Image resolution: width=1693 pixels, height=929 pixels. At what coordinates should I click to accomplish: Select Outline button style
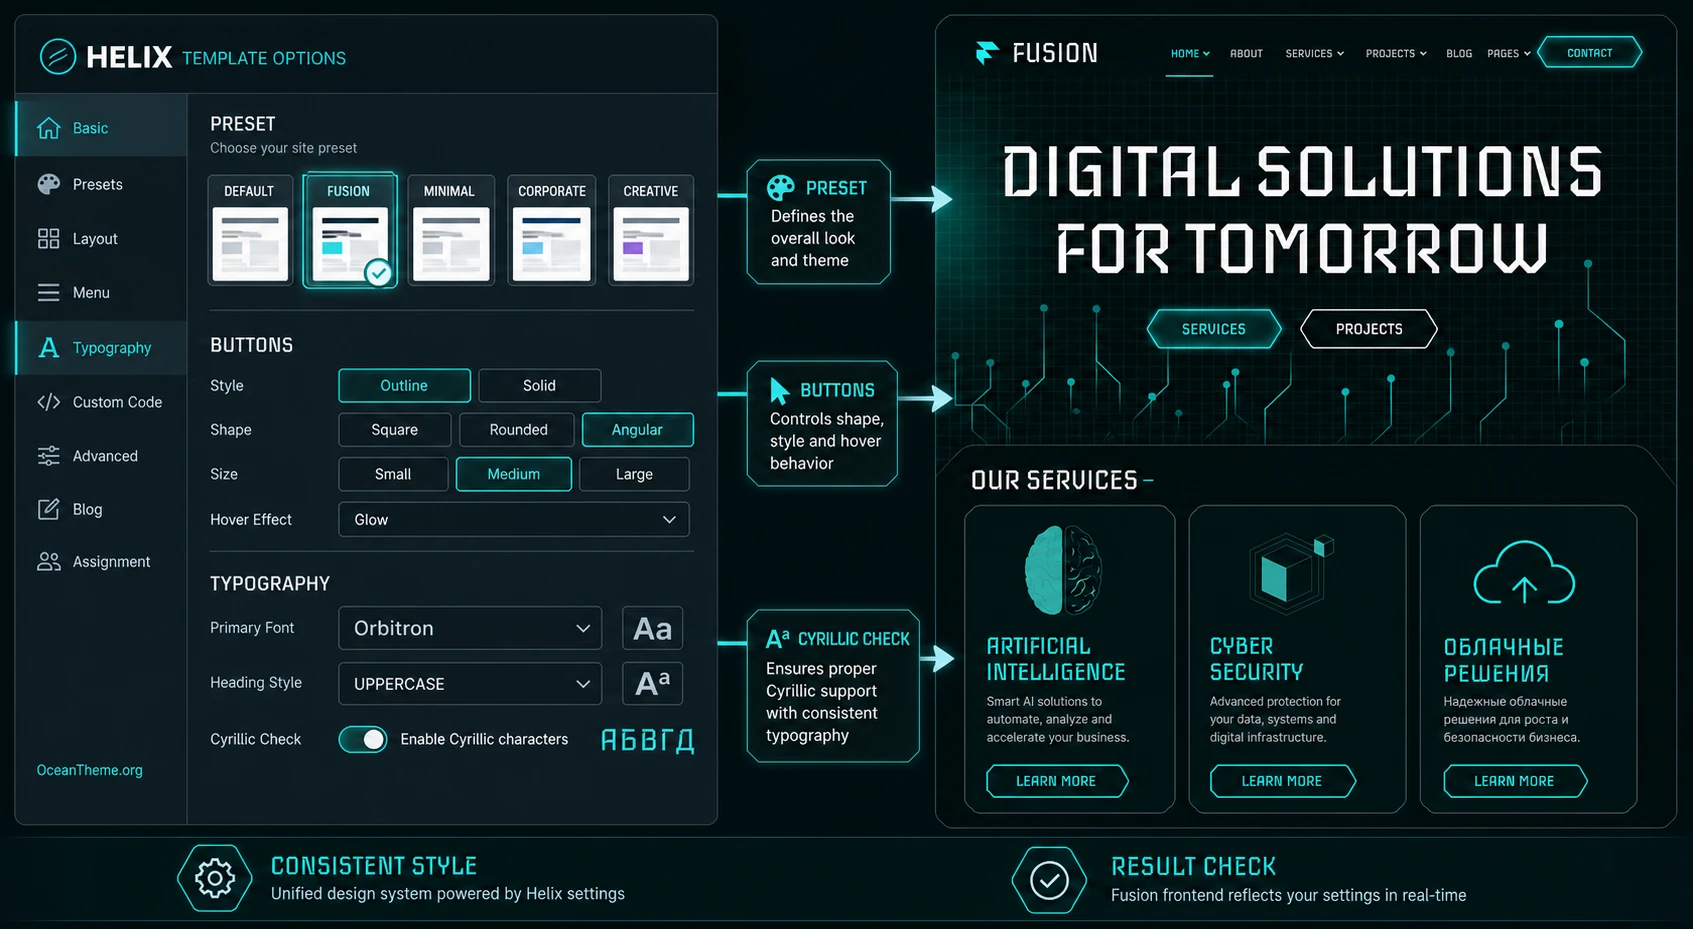(404, 385)
